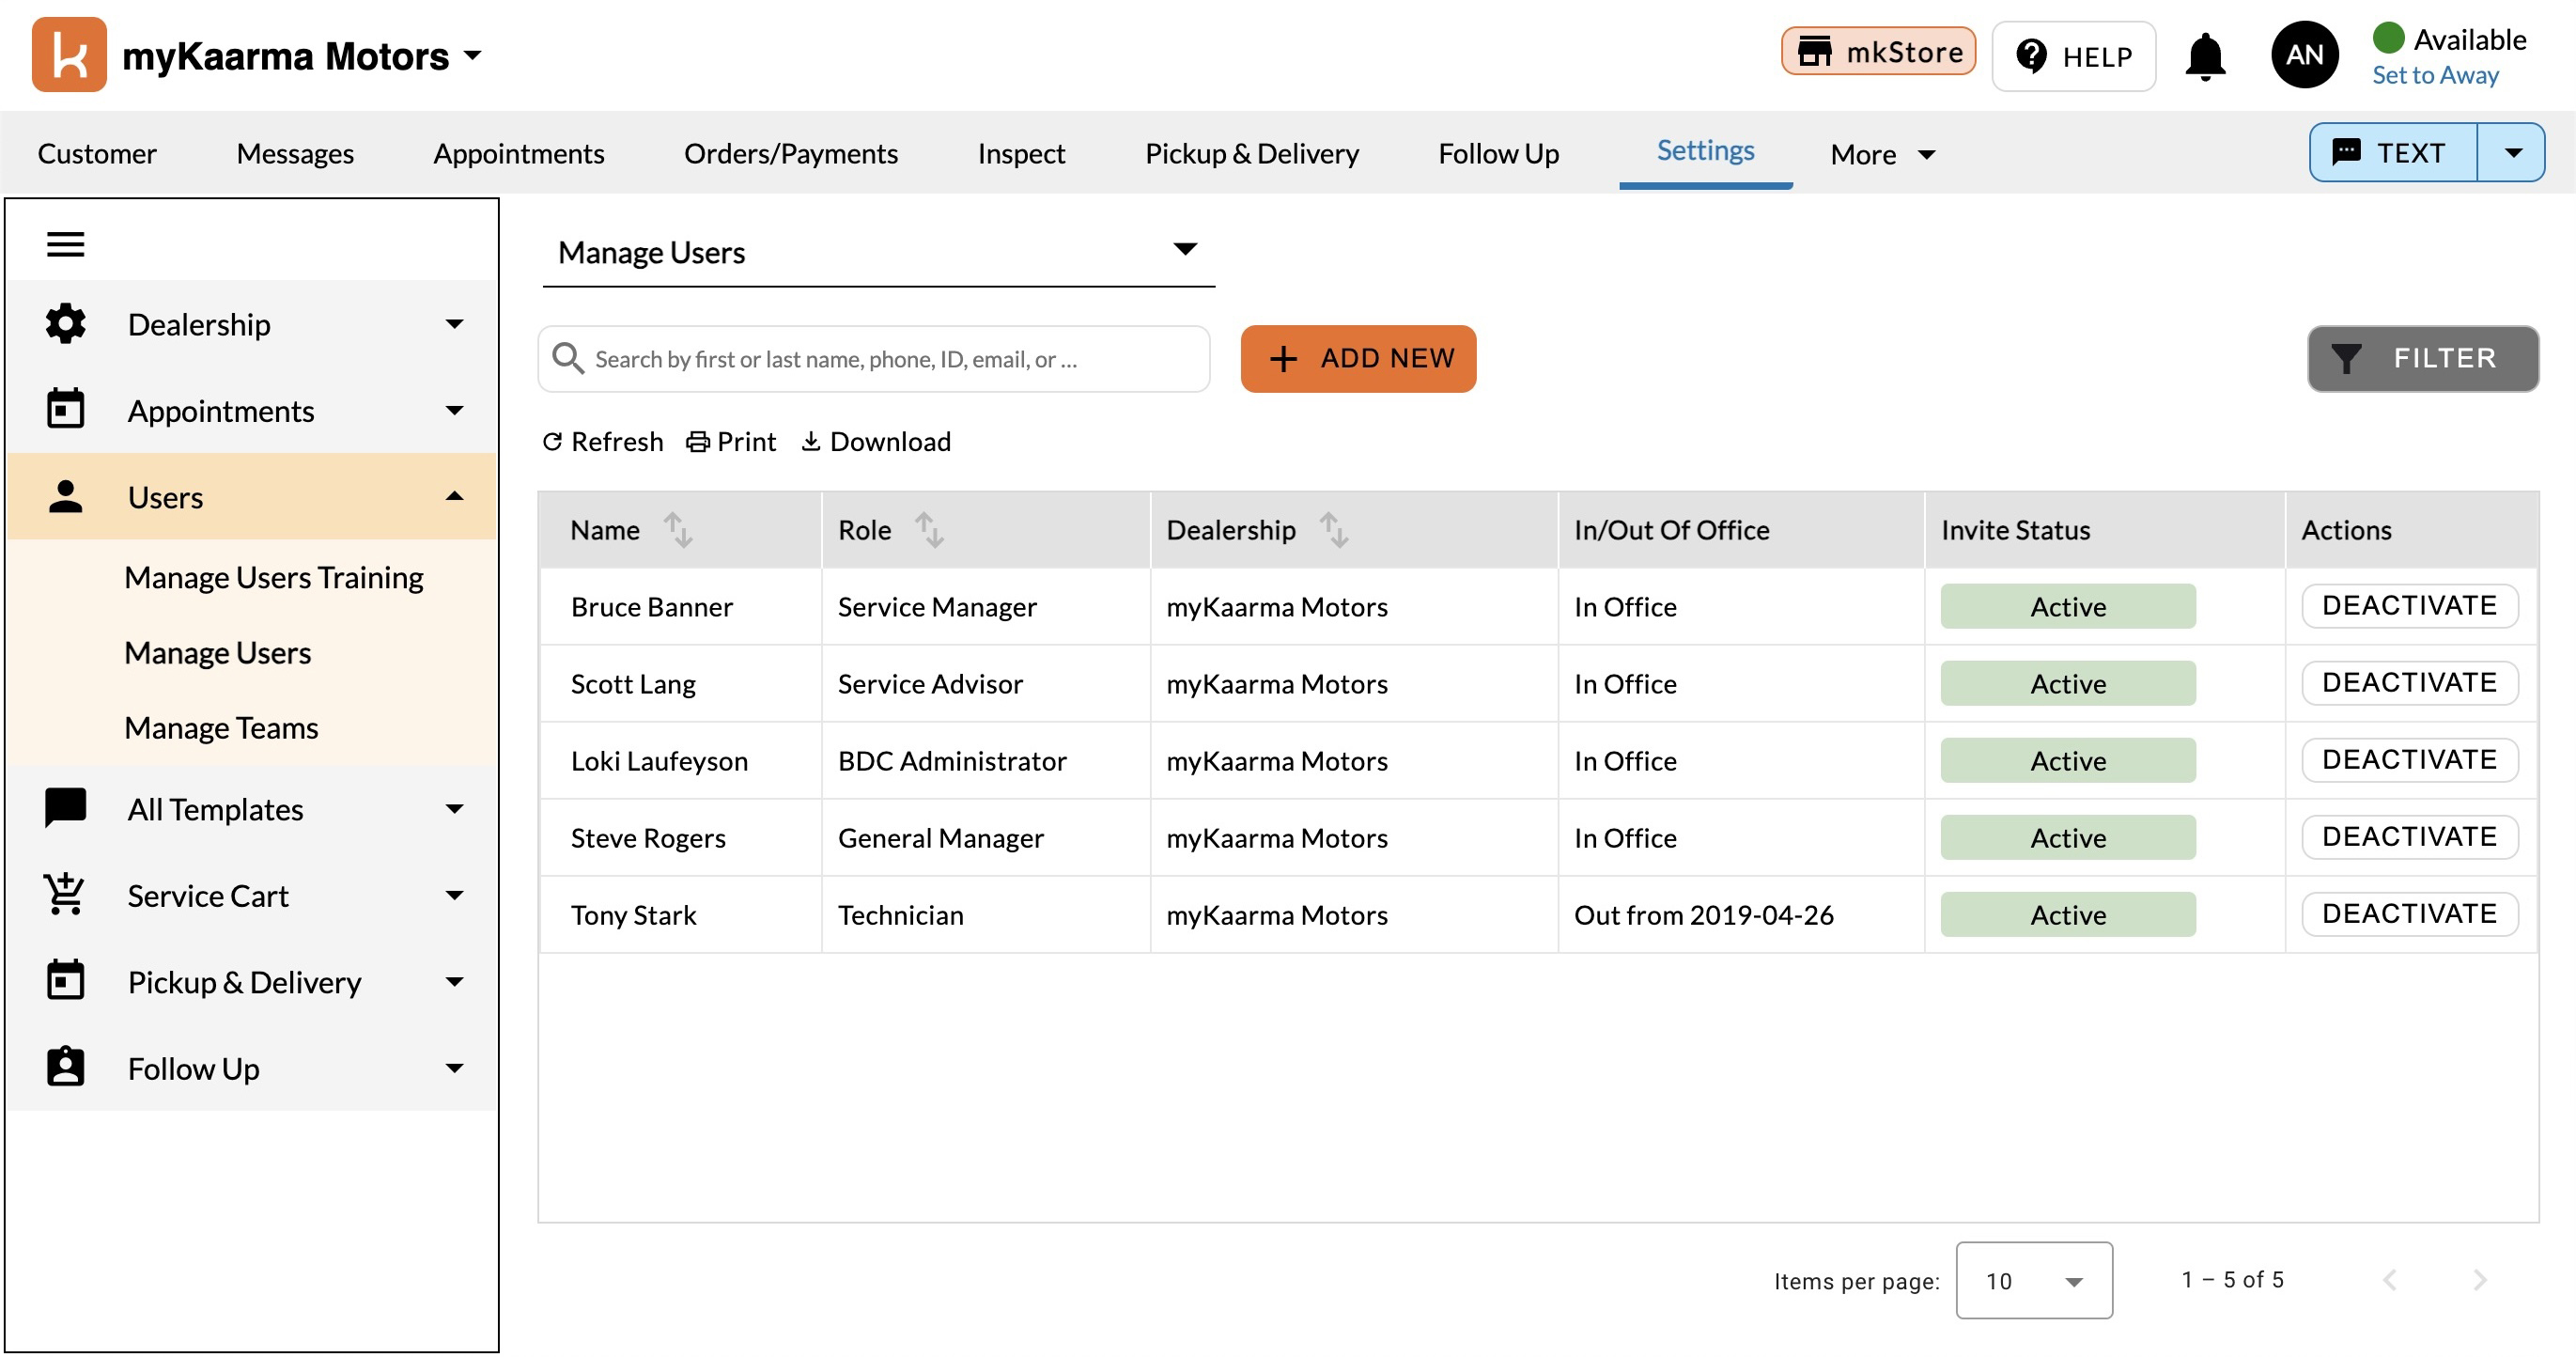Image resolution: width=2576 pixels, height=1357 pixels.
Task: Click Set to Away link
Action: click(x=2435, y=75)
